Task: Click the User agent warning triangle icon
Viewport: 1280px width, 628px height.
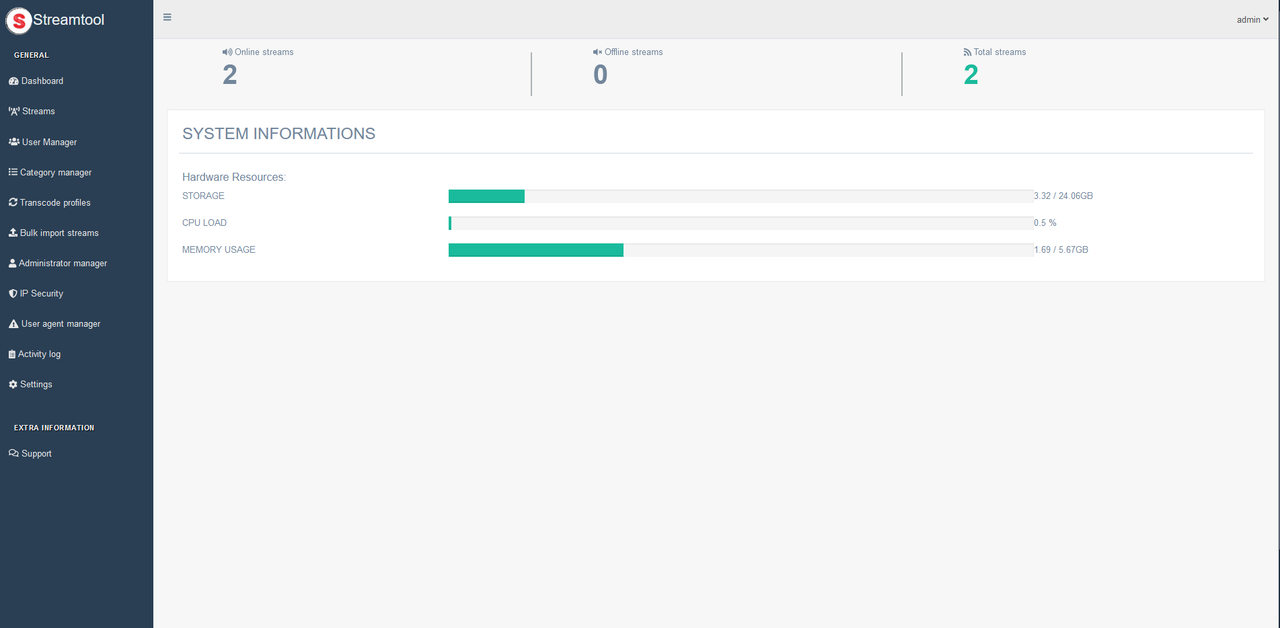Action: pyautogui.click(x=13, y=324)
